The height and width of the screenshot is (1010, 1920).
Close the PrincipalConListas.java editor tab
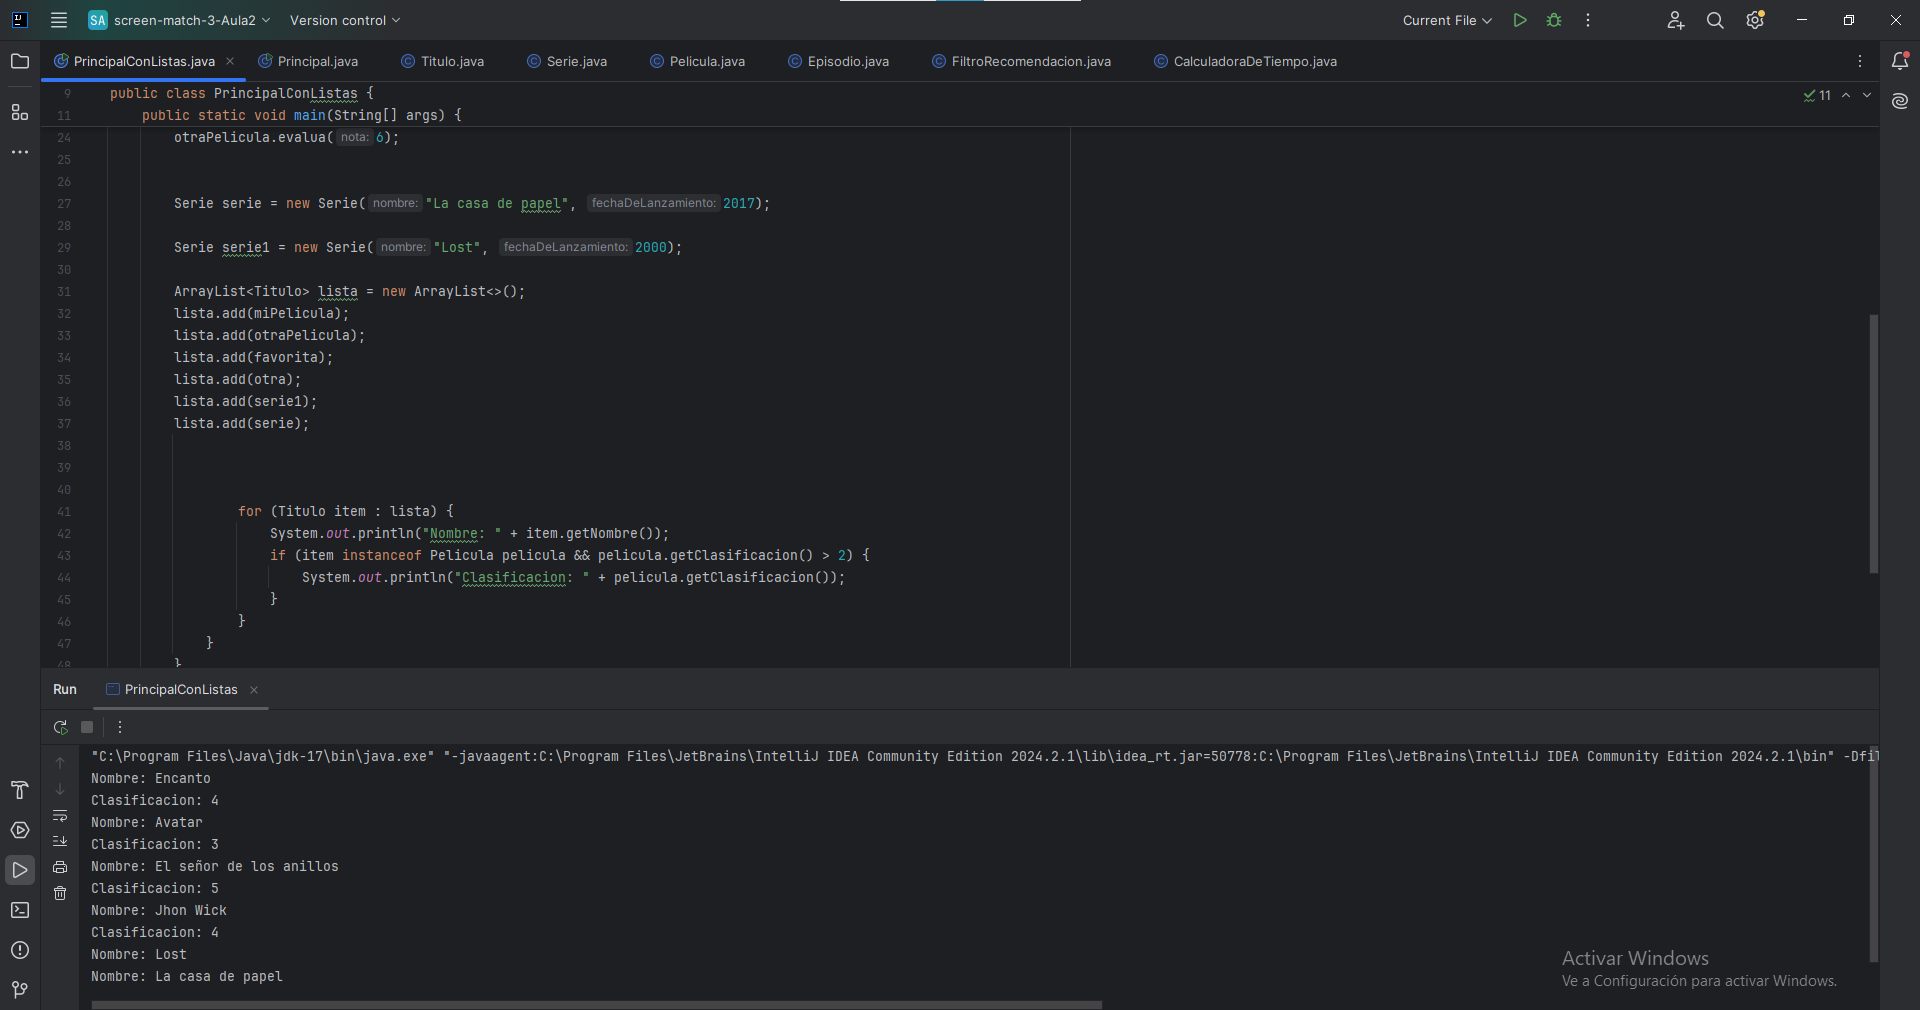pos(230,61)
